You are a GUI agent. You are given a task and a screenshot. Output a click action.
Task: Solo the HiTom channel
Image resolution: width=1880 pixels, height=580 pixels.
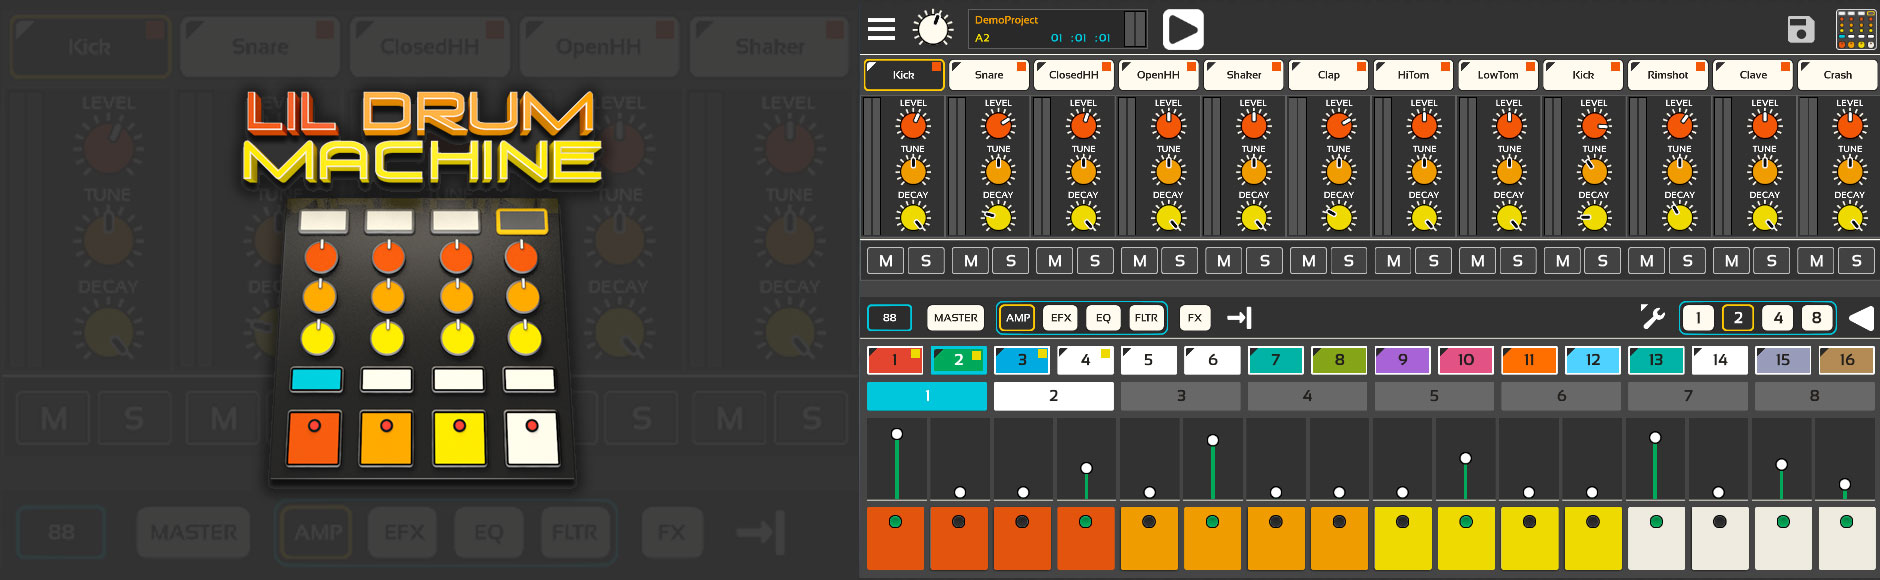pos(1434,261)
